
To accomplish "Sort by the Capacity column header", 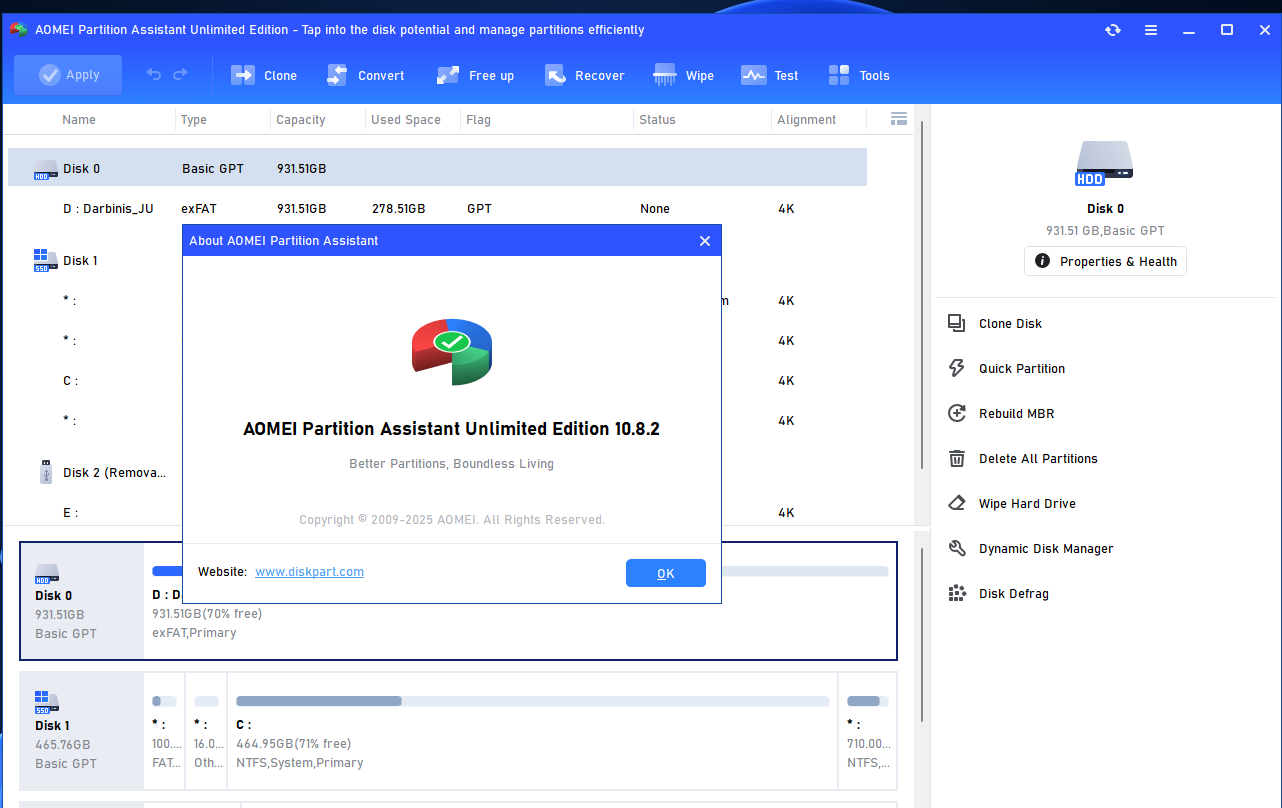I will (301, 120).
